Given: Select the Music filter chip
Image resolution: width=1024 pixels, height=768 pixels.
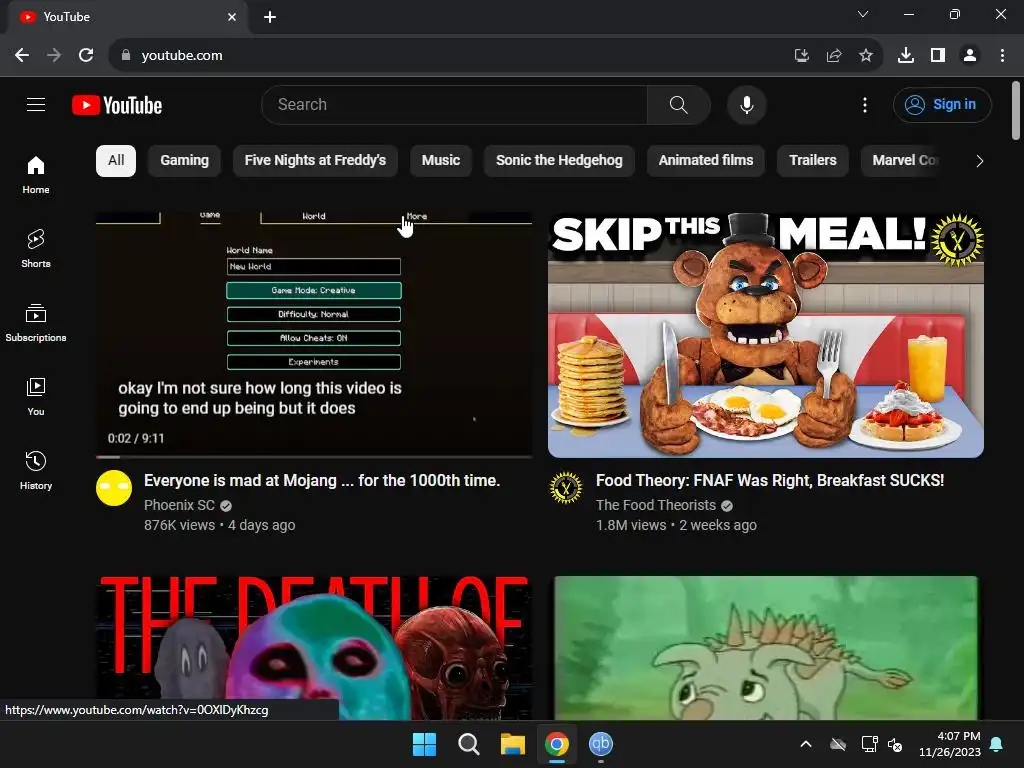Looking at the screenshot, I should pos(441,161).
